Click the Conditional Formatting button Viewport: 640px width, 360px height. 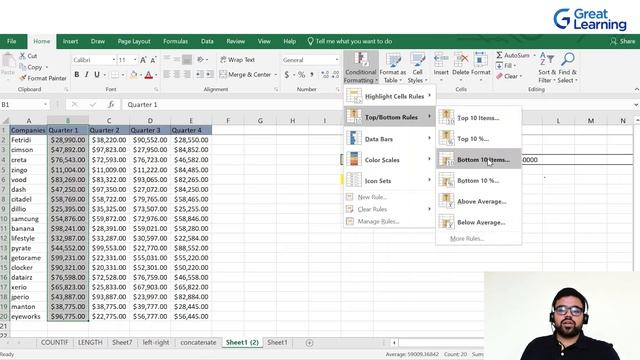pos(360,68)
